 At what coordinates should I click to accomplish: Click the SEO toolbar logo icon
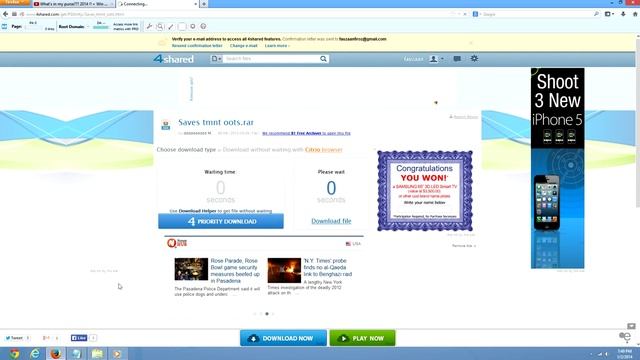pyautogui.click(x=4, y=27)
